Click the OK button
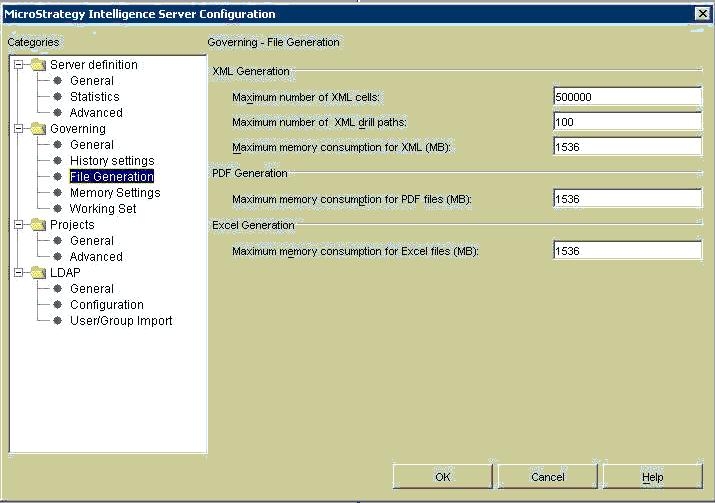Screen dimensions: 715x503 tap(442, 477)
